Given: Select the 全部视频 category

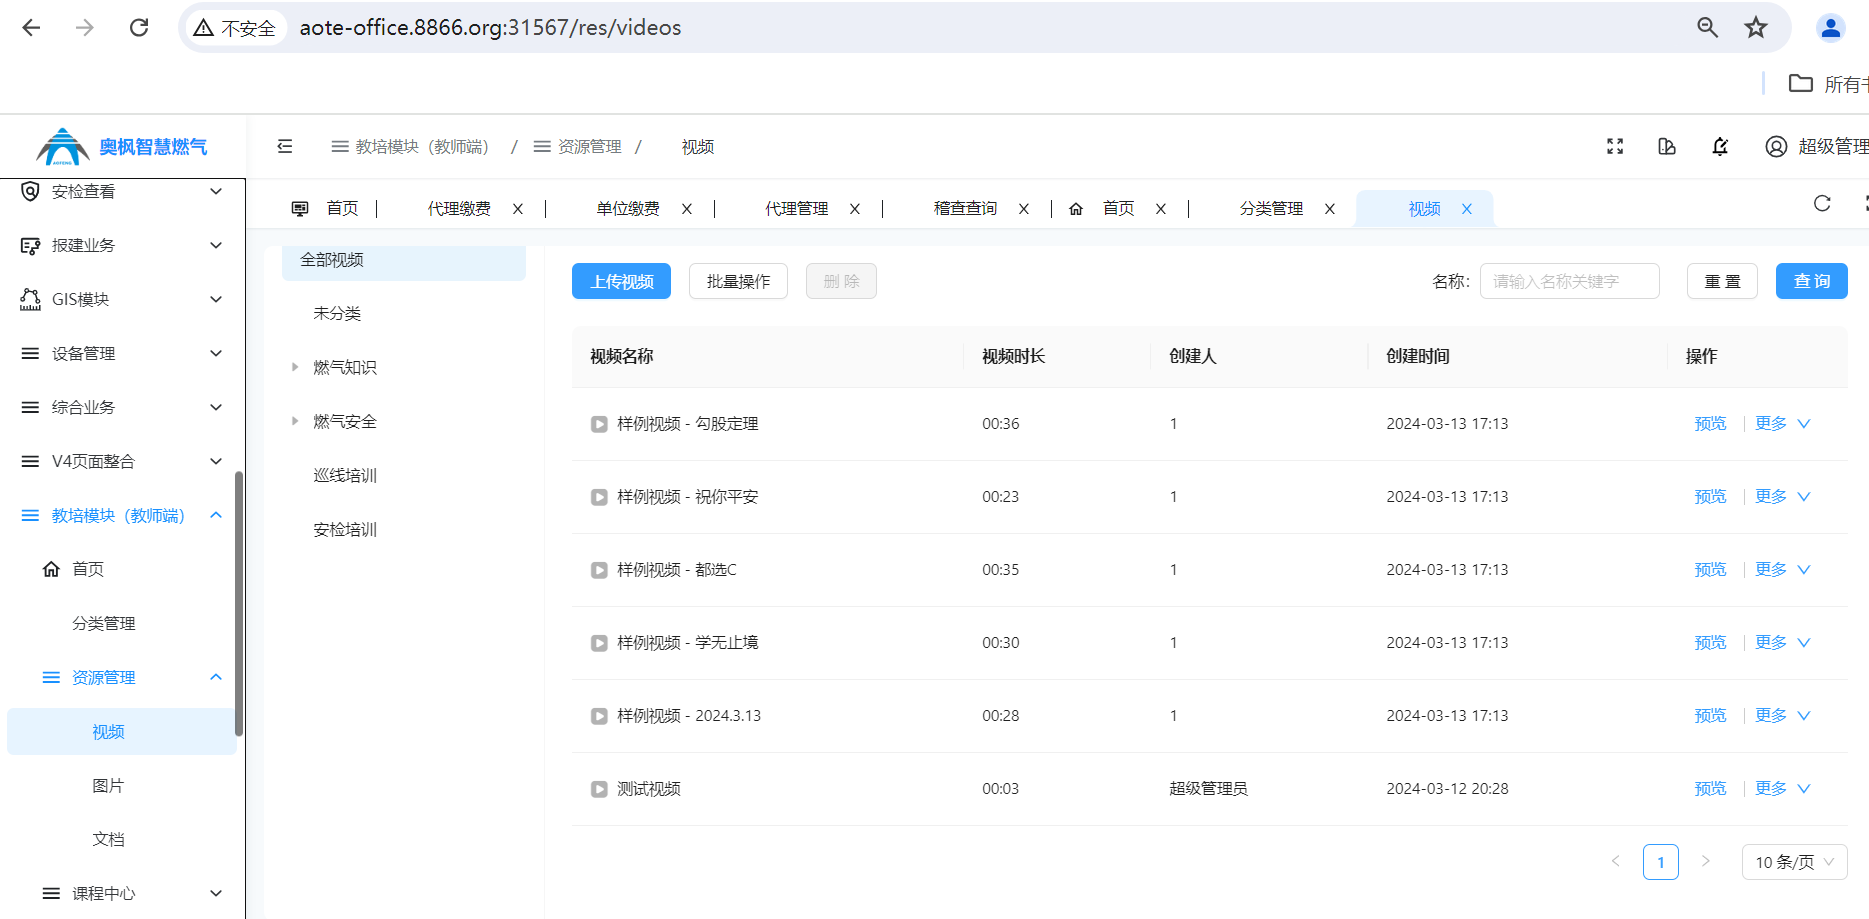Looking at the screenshot, I should (x=404, y=260).
